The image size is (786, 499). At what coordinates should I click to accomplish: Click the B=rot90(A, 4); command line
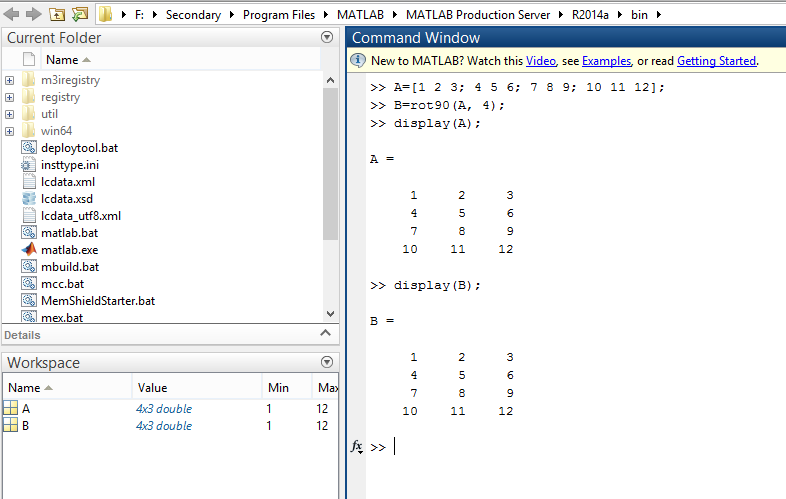(437, 105)
